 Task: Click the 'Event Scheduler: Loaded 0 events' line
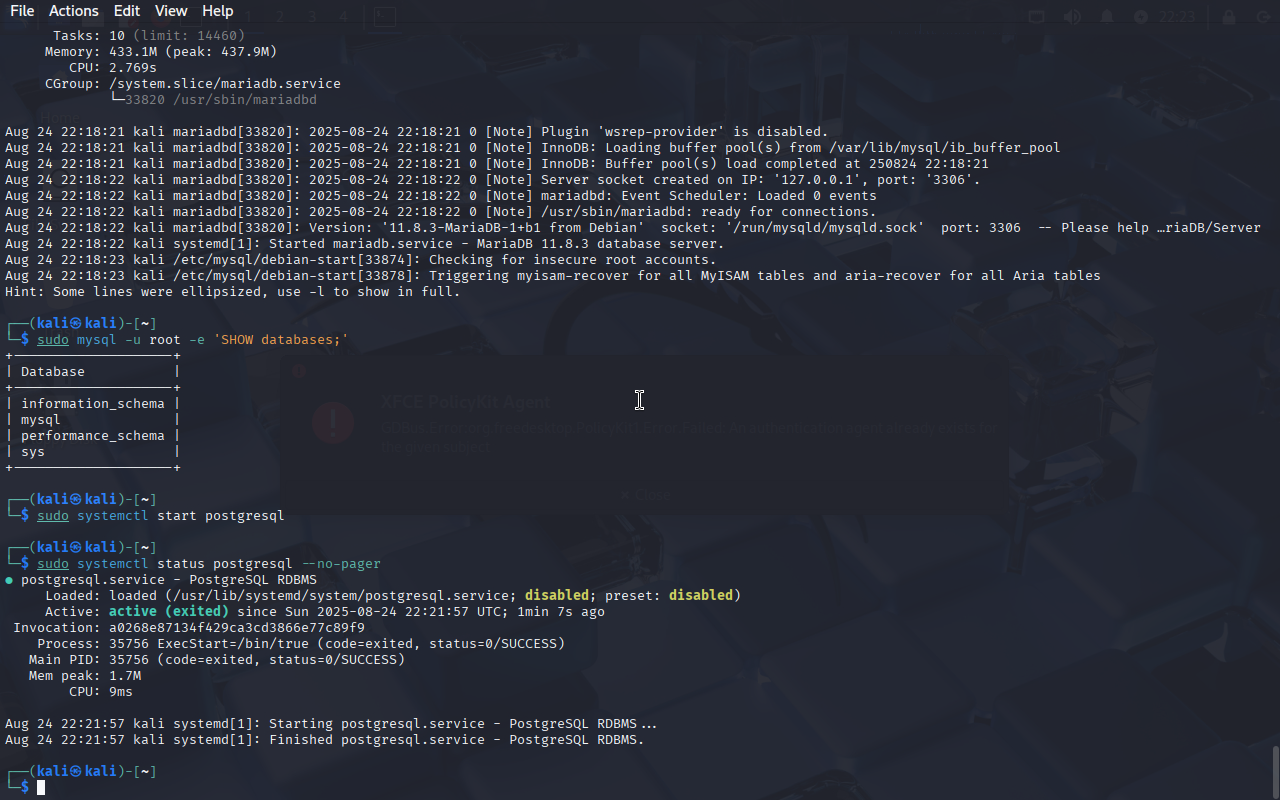point(441,196)
